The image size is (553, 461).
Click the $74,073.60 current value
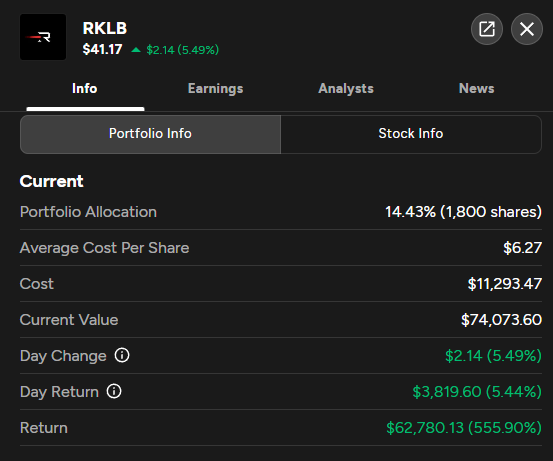click(x=501, y=320)
